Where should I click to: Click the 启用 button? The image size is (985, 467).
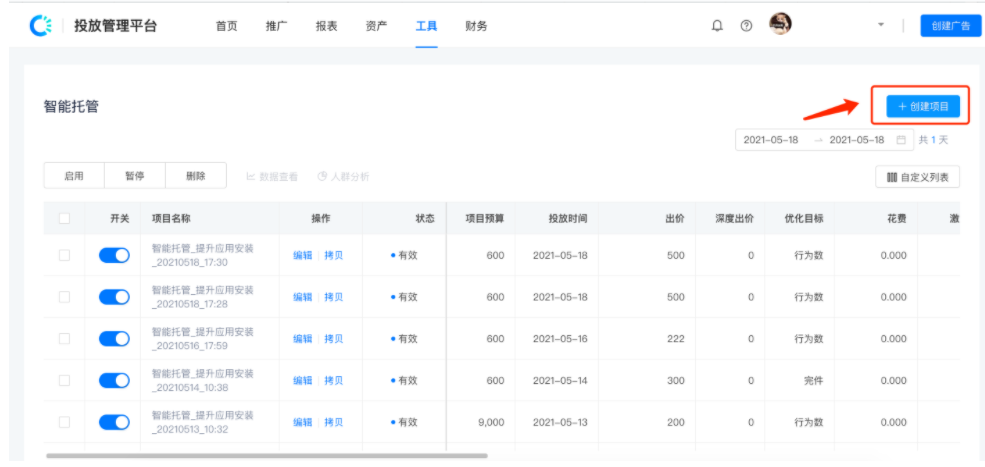[x=73, y=176]
